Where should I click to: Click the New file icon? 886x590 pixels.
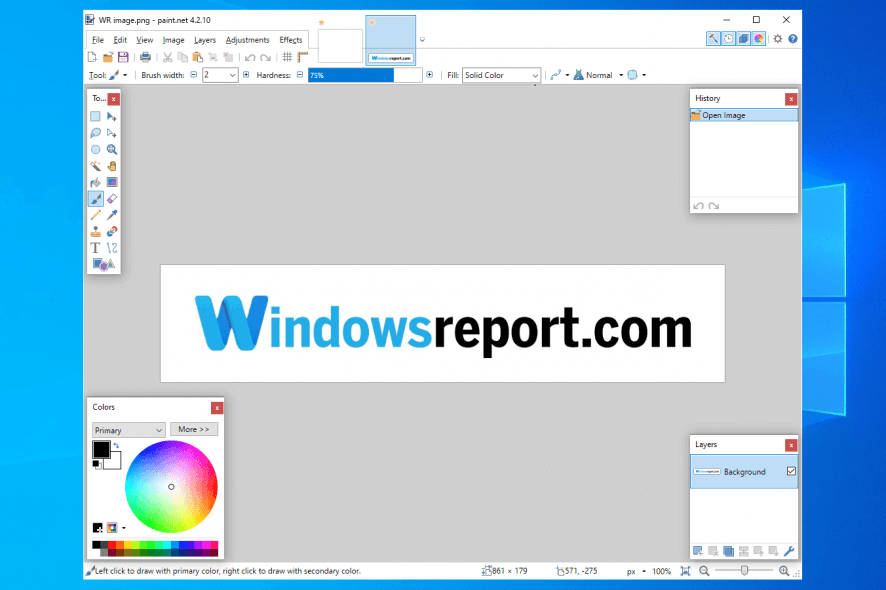click(93, 57)
